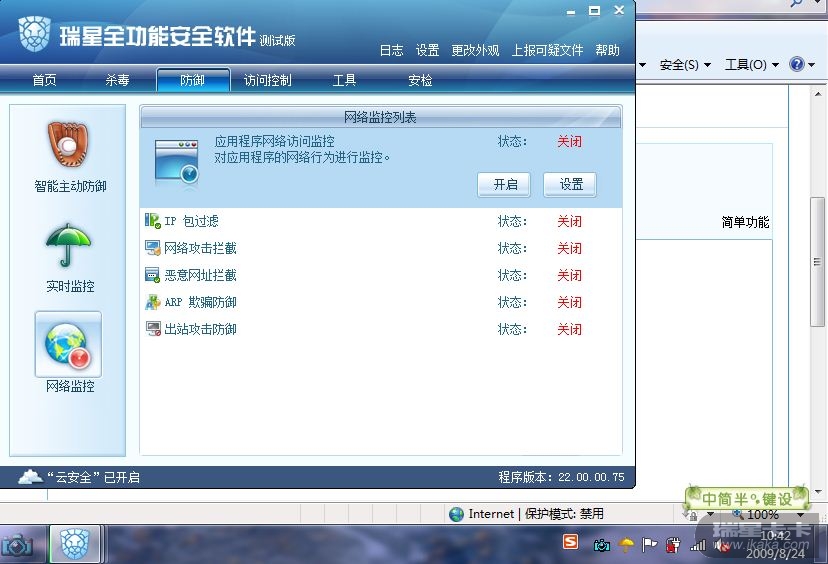This screenshot has height=564, width=828.
Task: Open the 智能主动防御 baseball glove icon
Action: click(69, 144)
